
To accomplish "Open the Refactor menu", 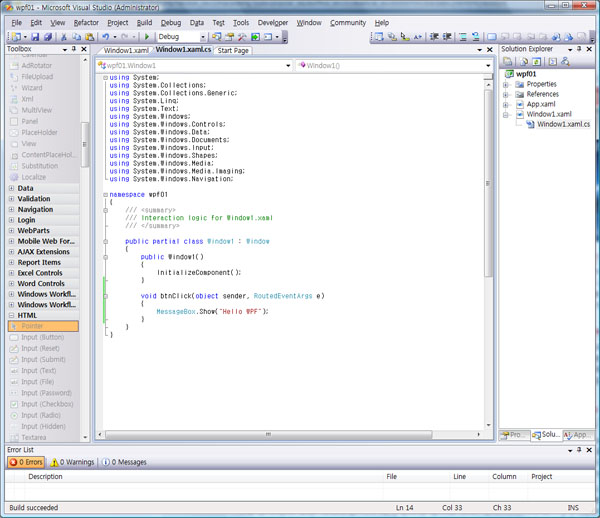I will [86, 23].
